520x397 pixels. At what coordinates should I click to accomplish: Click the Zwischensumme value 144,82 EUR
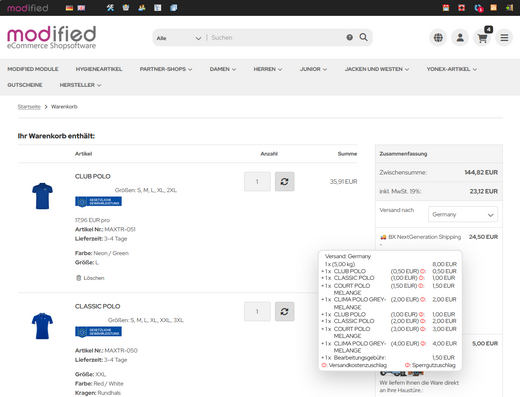click(481, 172)
